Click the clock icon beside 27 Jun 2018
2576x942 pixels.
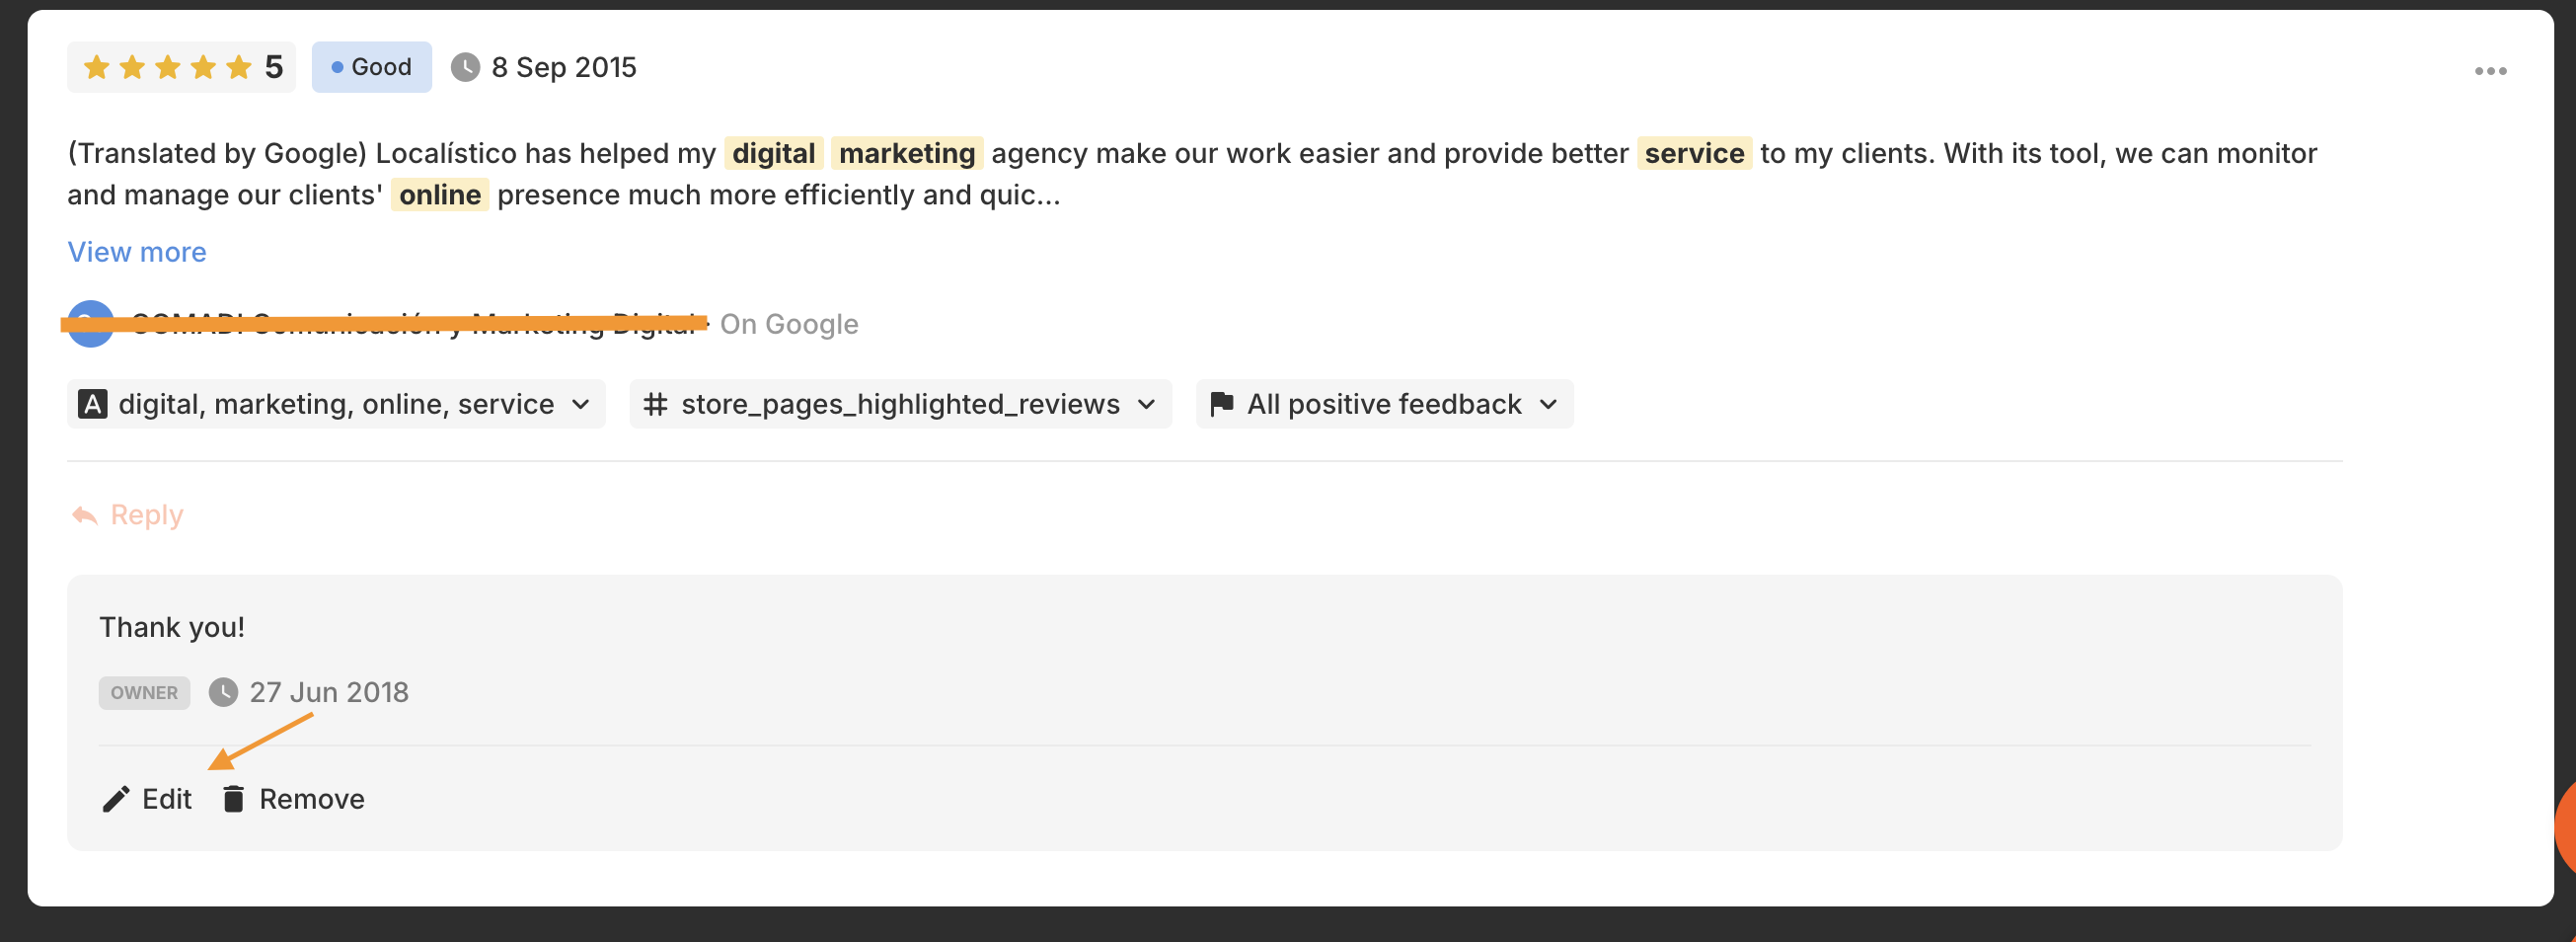tap(223, 692)
